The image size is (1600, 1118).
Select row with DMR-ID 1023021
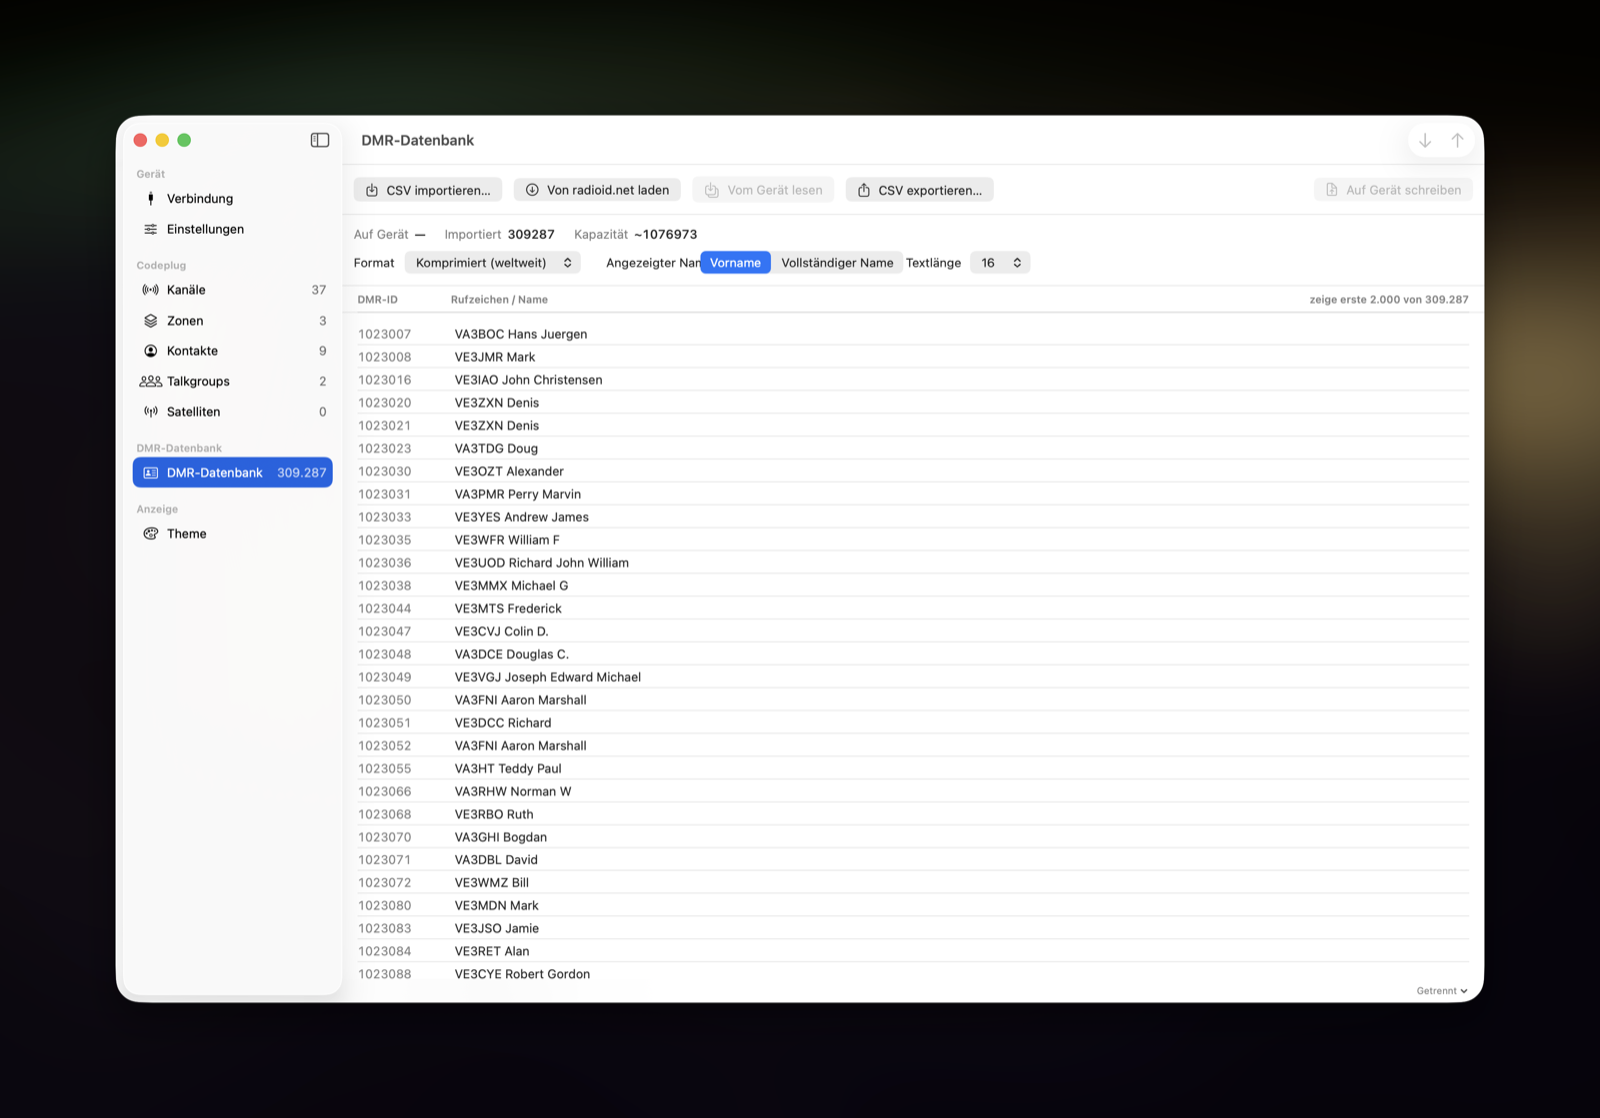click(913, 426)
